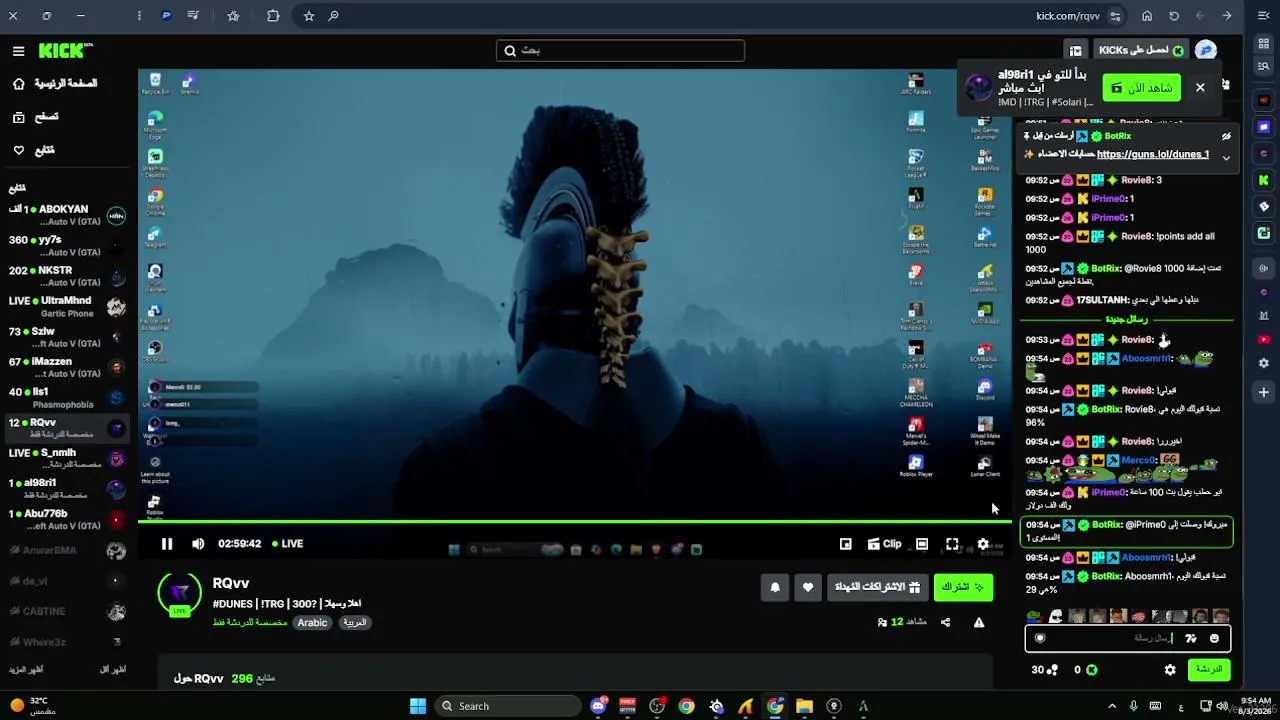Enter fullscreen video mode

point(952,544)
